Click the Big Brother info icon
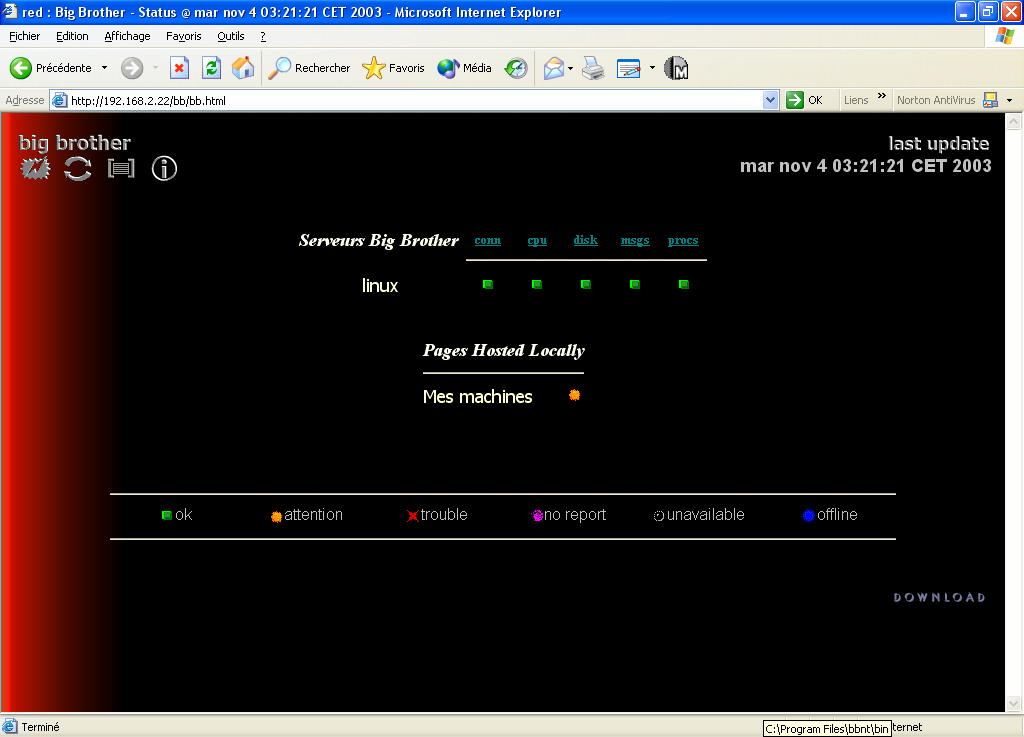 (164, 169)
